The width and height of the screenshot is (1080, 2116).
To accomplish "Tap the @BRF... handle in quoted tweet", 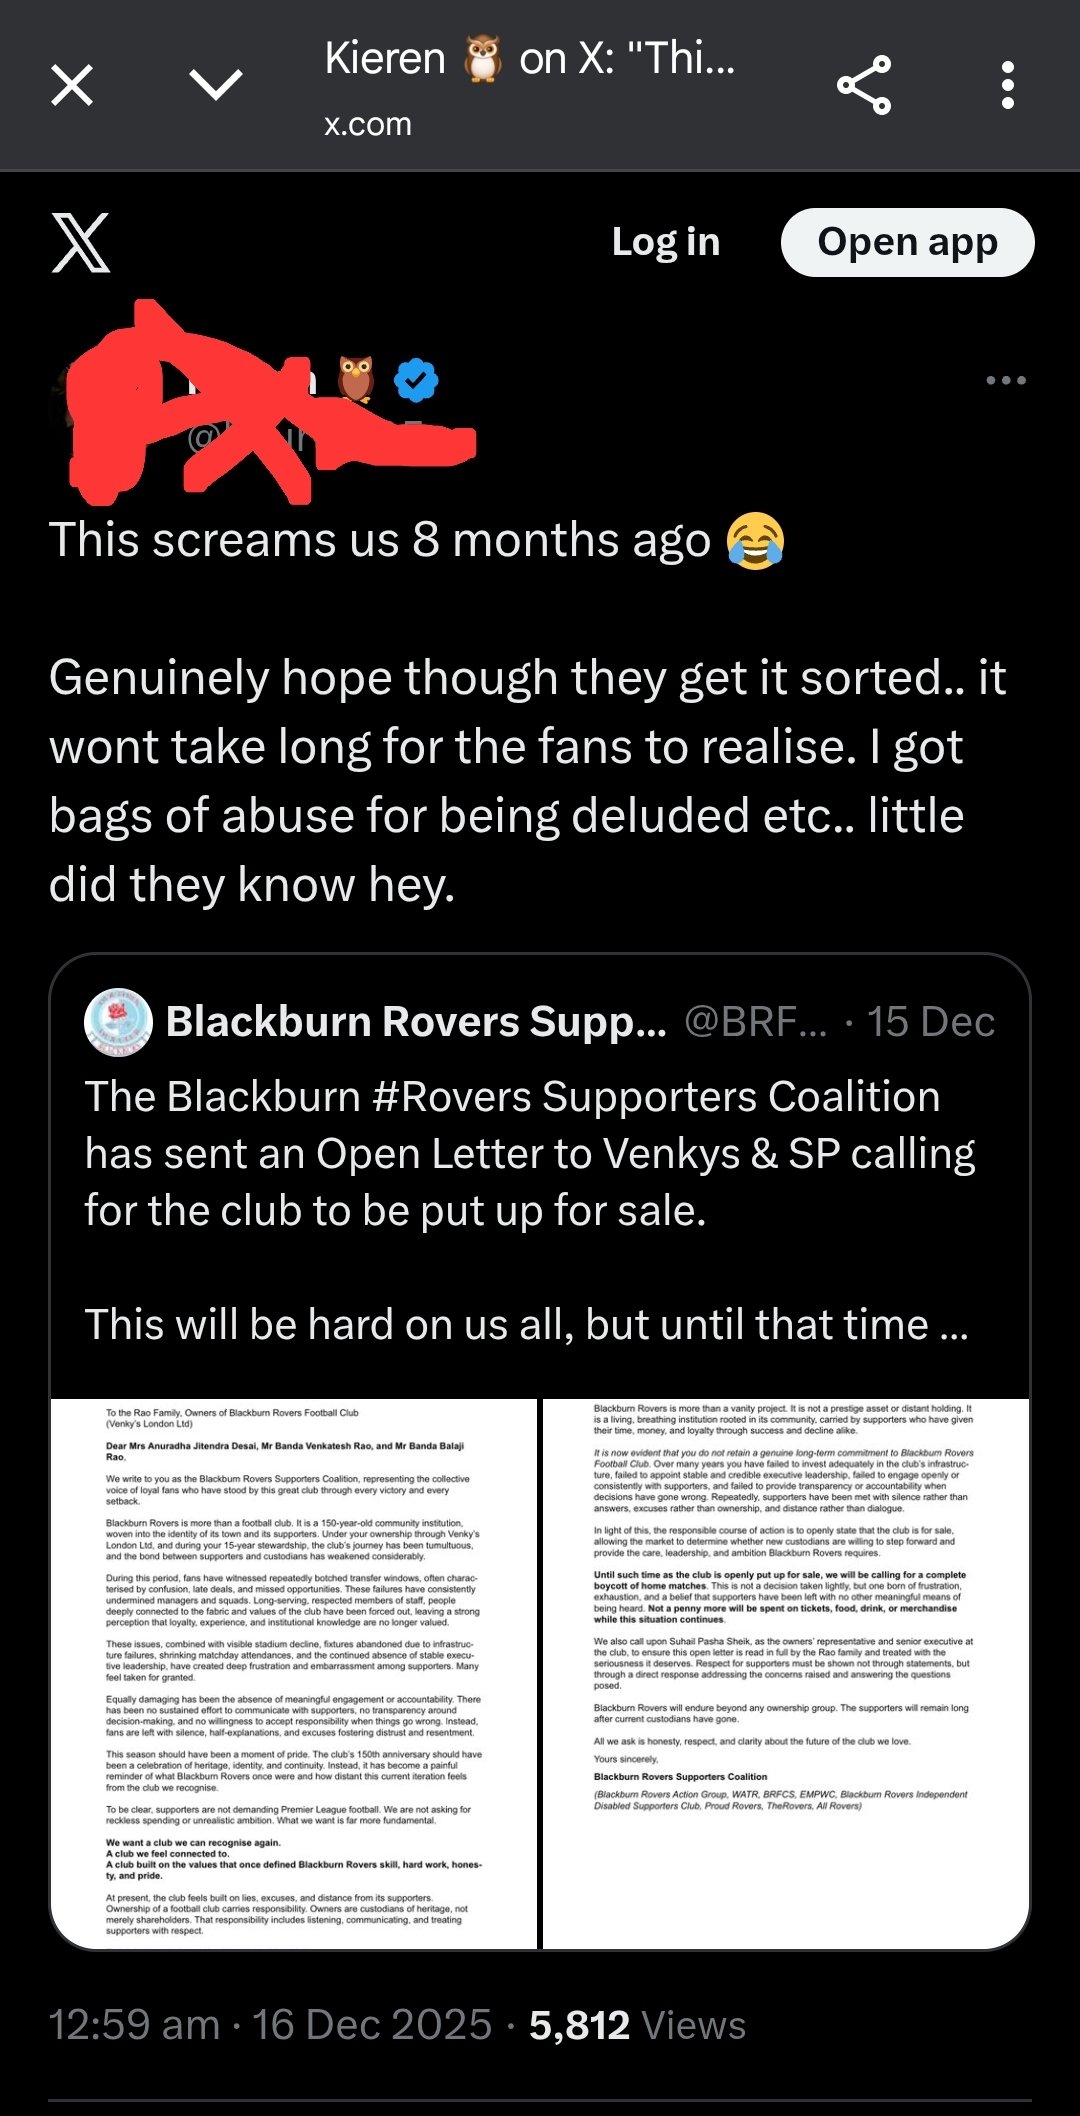I will pyautogui.click(x=755, y=1022).
